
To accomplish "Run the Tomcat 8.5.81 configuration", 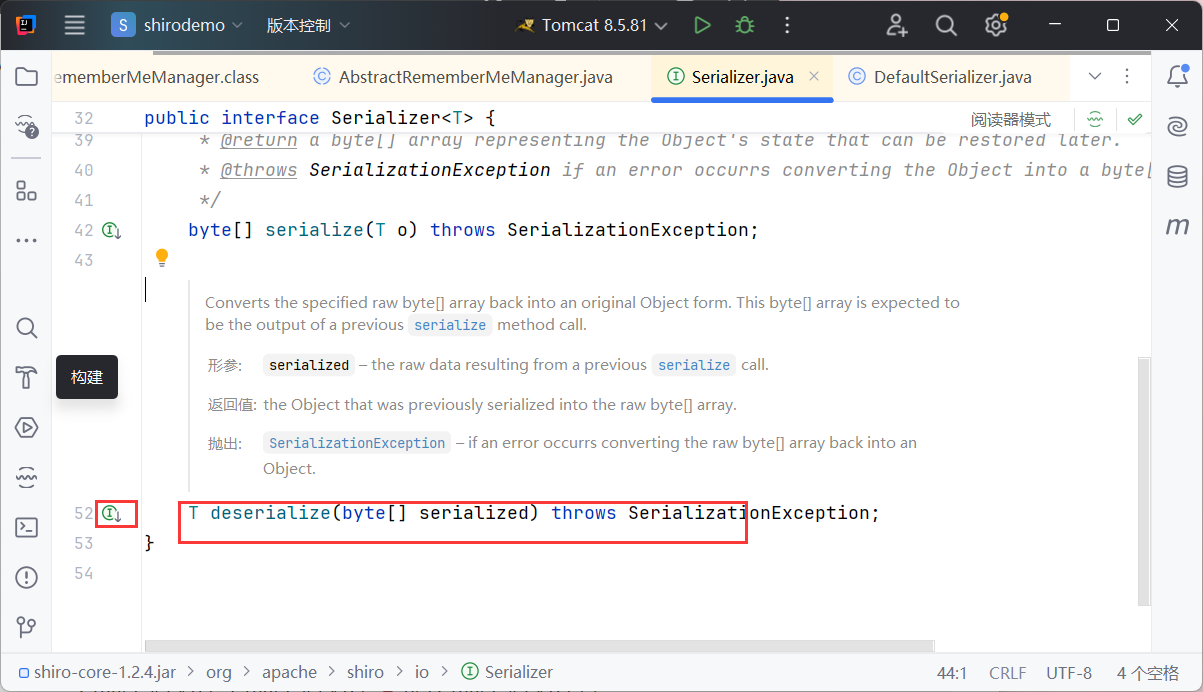I will click(702, 25).
